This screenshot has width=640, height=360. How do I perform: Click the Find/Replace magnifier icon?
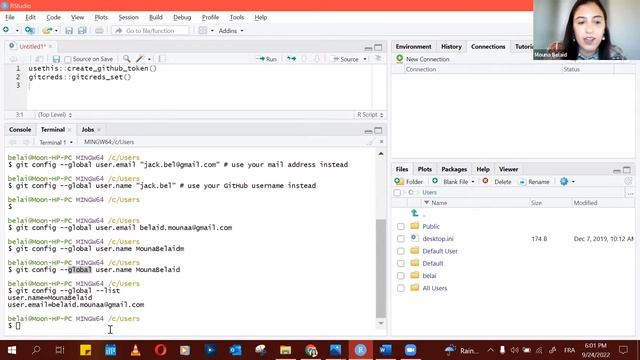[x=127, y=59]
